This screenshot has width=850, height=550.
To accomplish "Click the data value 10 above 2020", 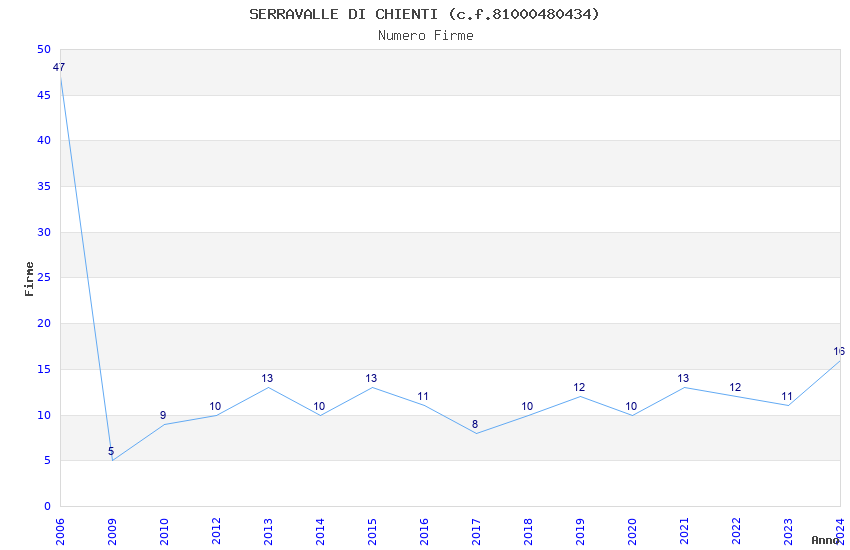I will point(632,406).
